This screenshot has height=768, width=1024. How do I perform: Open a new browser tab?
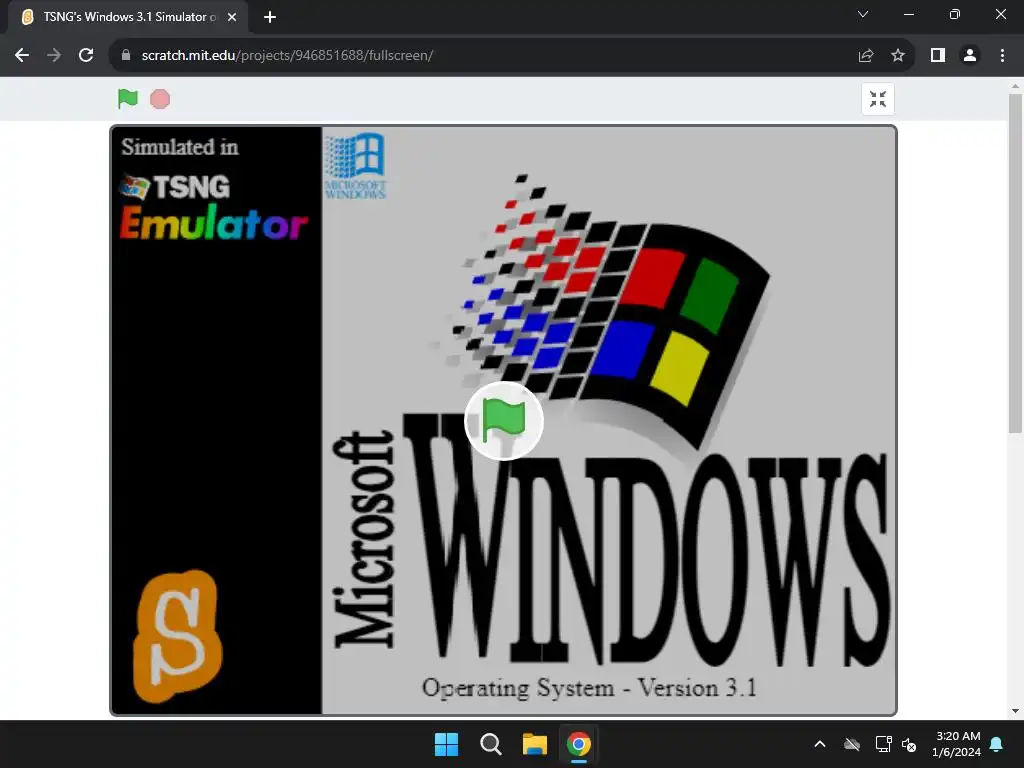(x=270, y=17)
